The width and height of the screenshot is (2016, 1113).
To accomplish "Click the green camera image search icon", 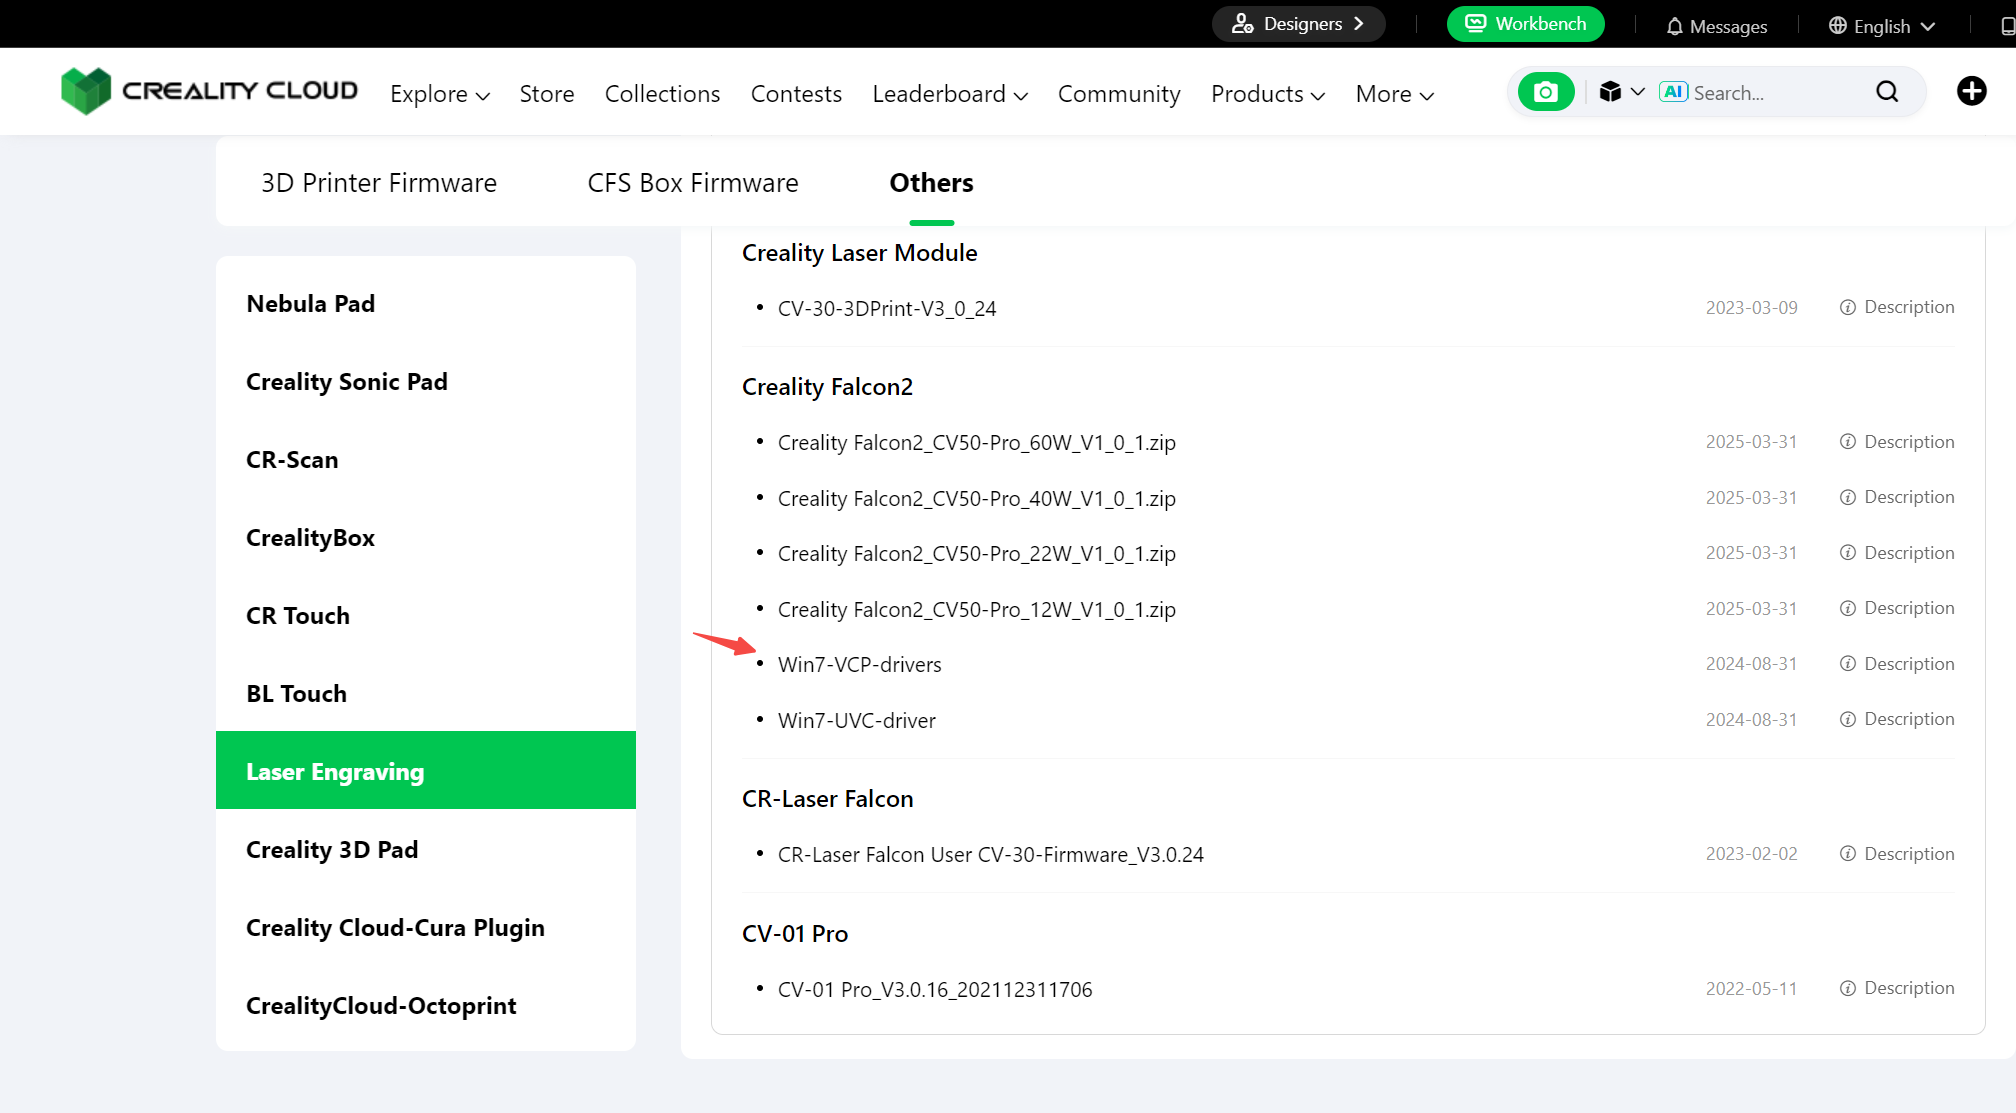I will point(1545,92).
